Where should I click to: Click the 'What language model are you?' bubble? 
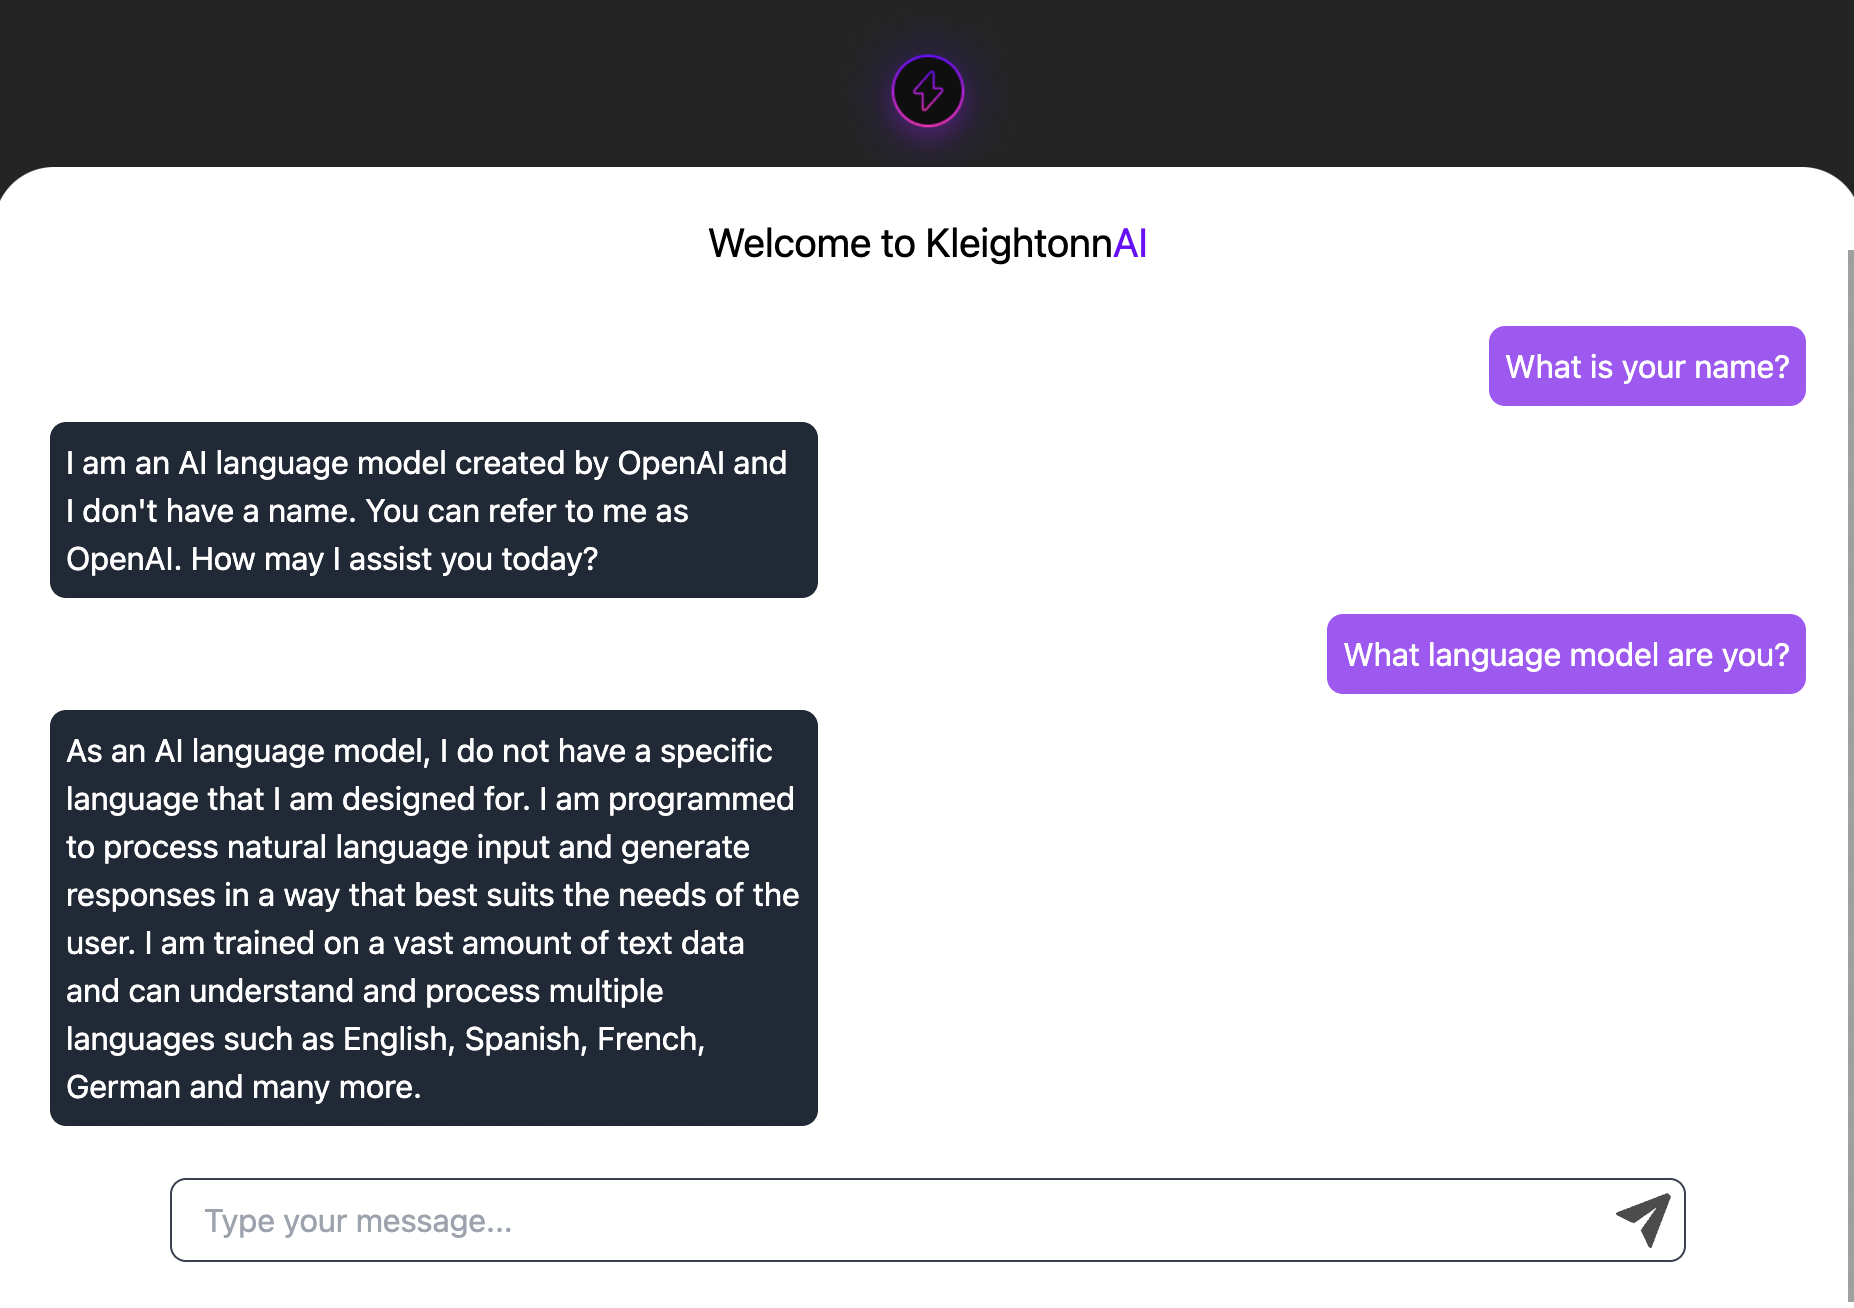click(1566, 654)
